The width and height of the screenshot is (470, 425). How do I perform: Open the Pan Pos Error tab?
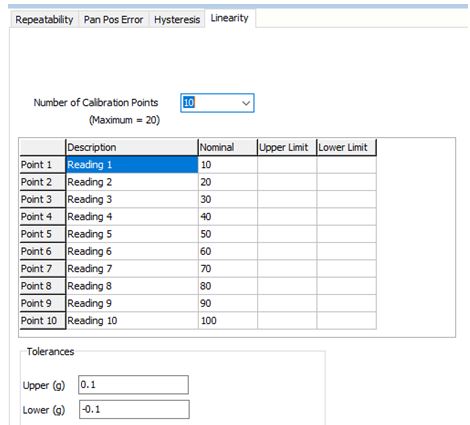113,20
